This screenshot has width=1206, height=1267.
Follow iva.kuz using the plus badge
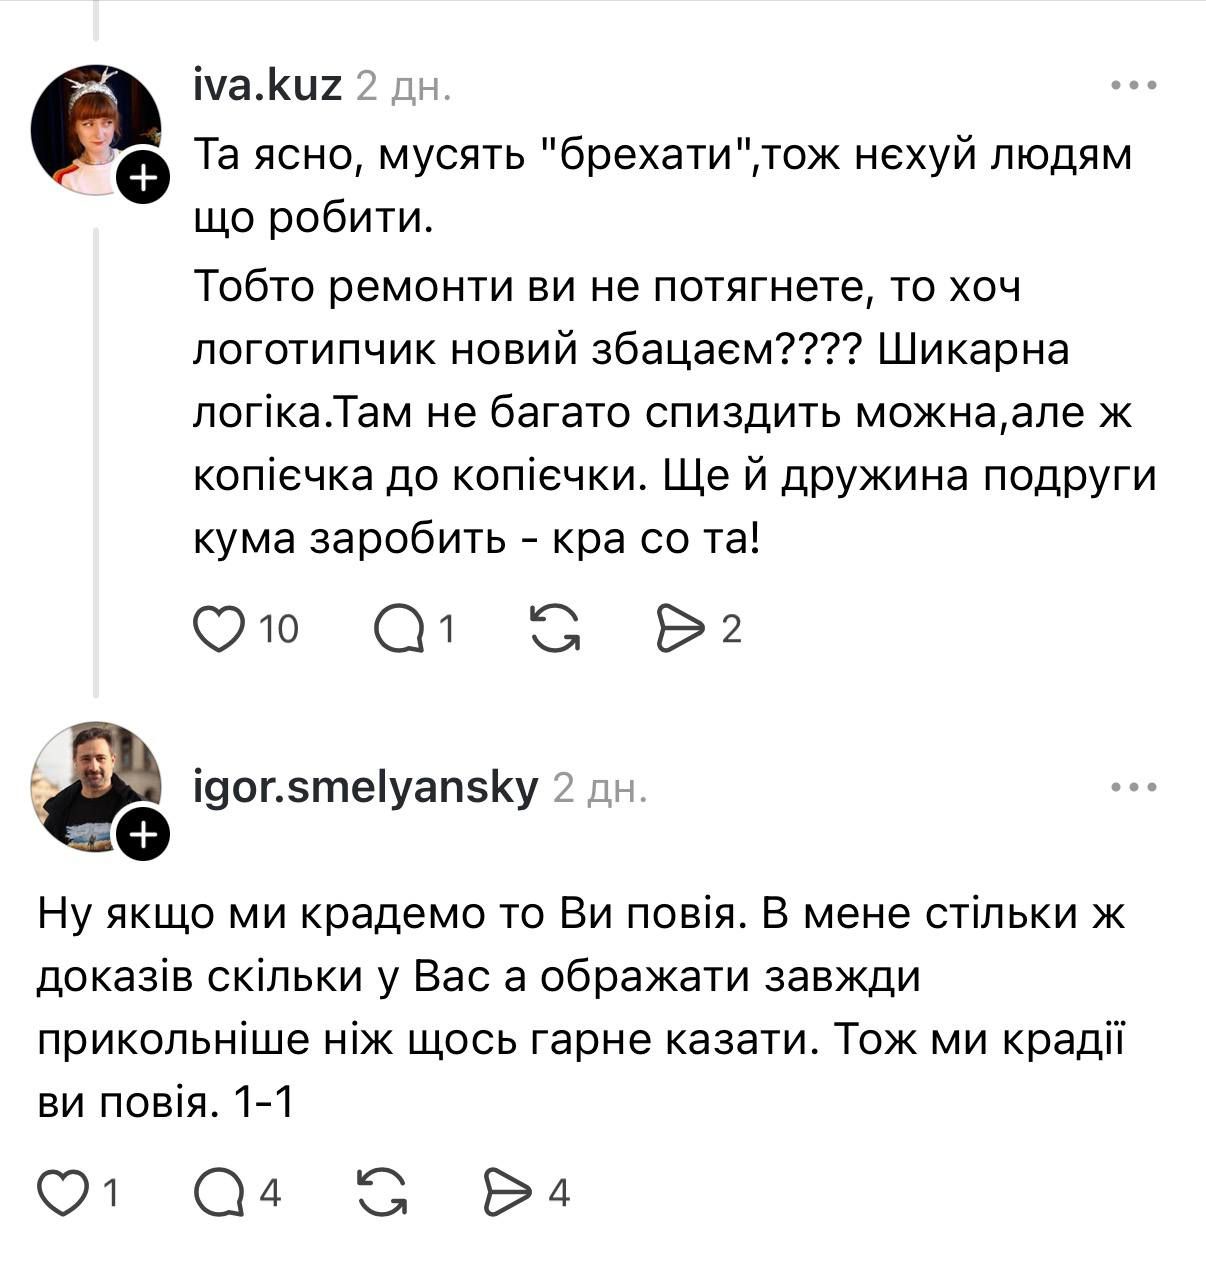pyautogui.click(x=143, y=180)
